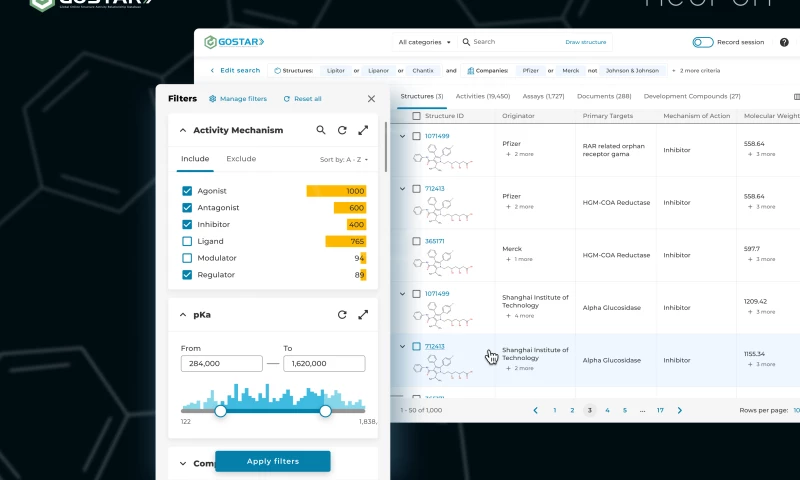Viewport: 800px width, 480px height.
Task: Click the Apply filters button
Action: [x=273, y=461]
